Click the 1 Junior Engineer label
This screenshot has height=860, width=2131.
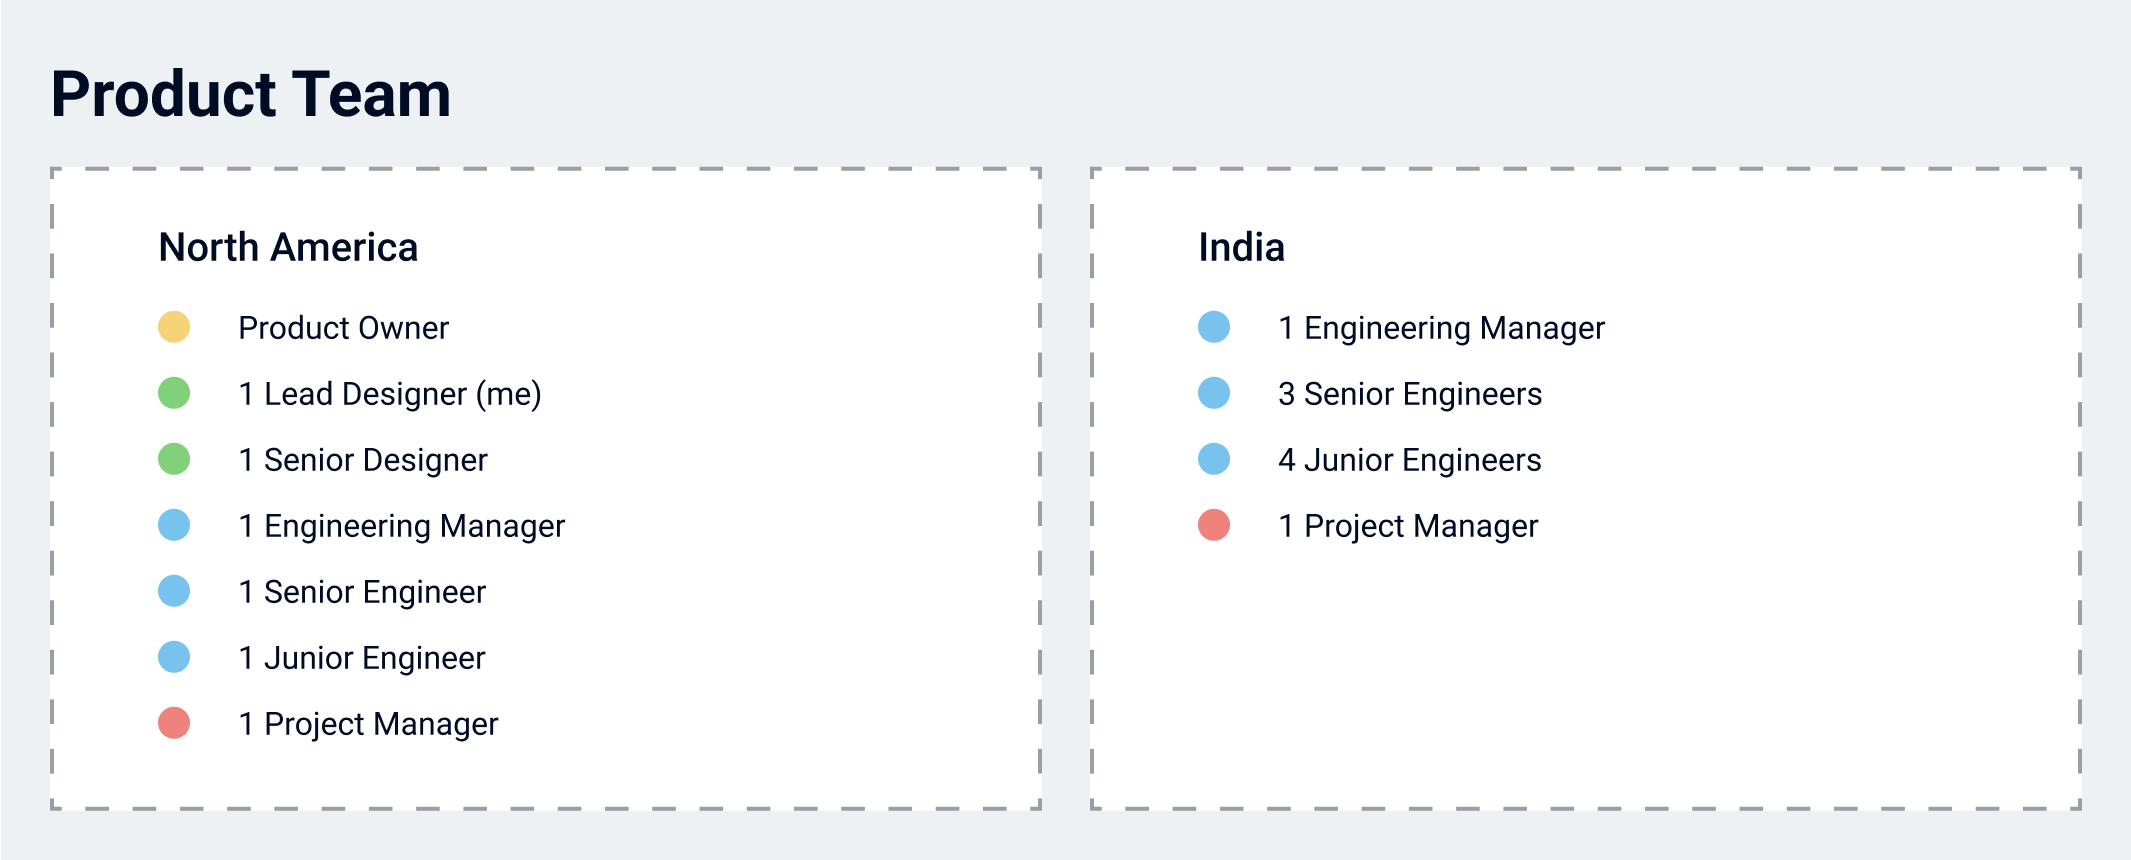pos(362,658)
